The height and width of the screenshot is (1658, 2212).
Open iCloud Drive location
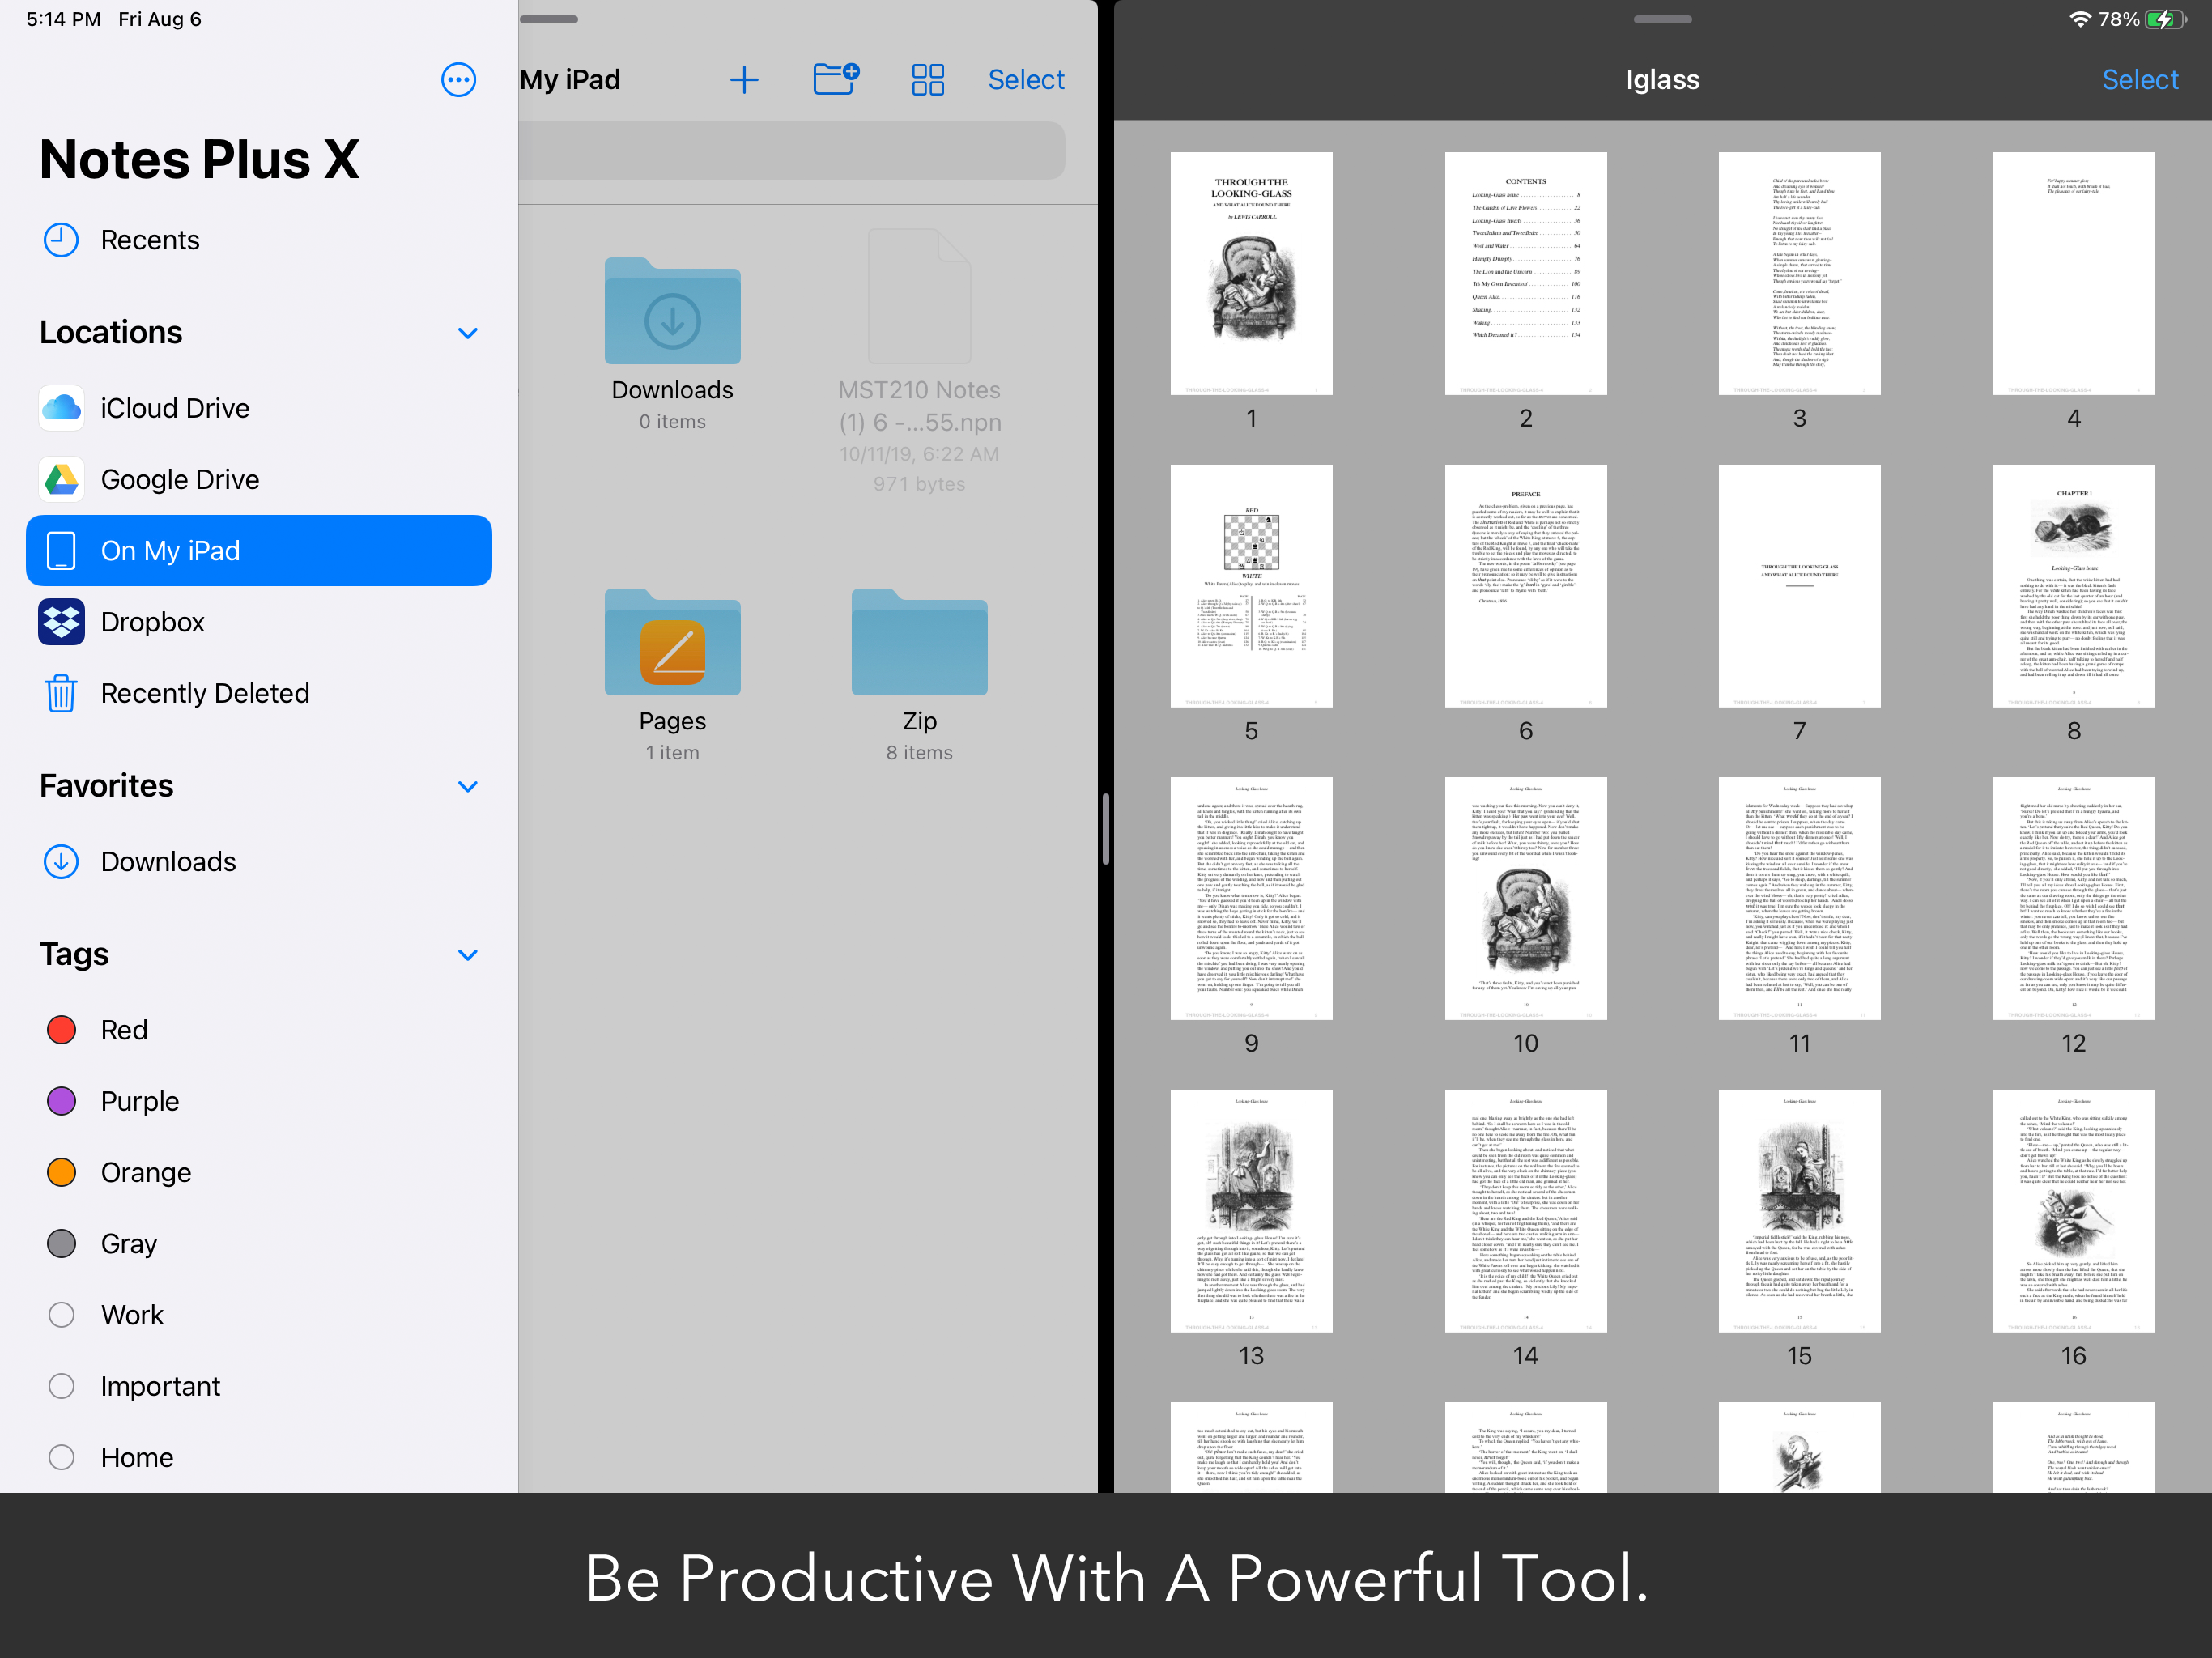[x=174, y=408]
